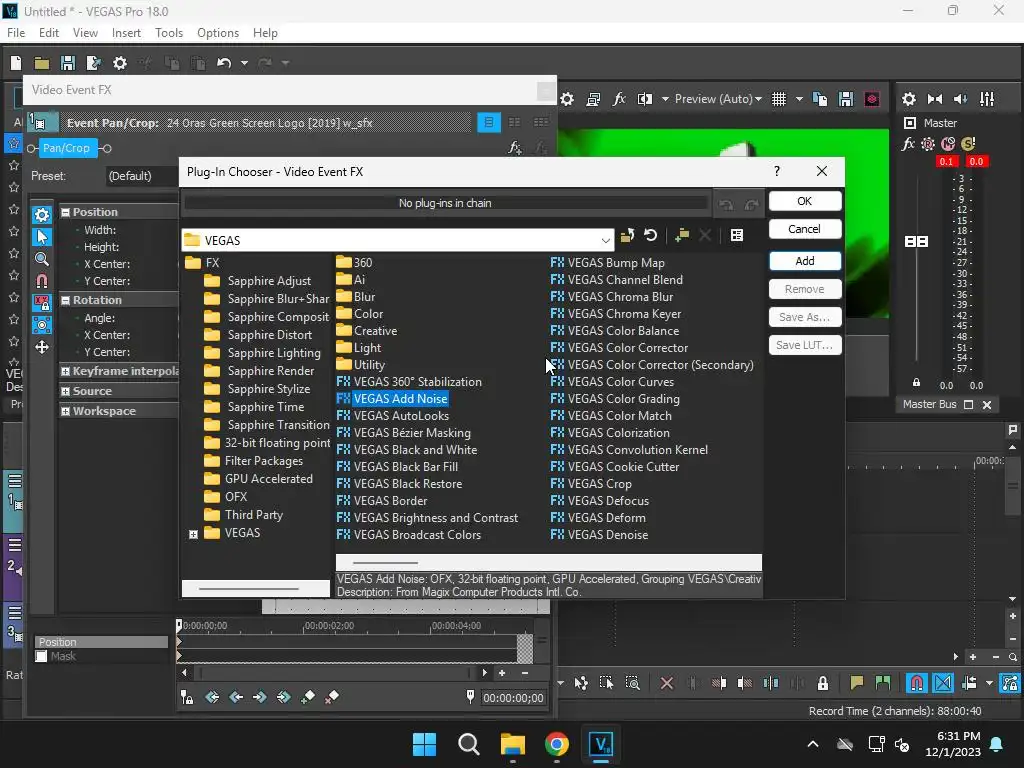The image size is (1024, 768).
Task: Open File Explorer from taskbar
Action: (x=513, y=744)
